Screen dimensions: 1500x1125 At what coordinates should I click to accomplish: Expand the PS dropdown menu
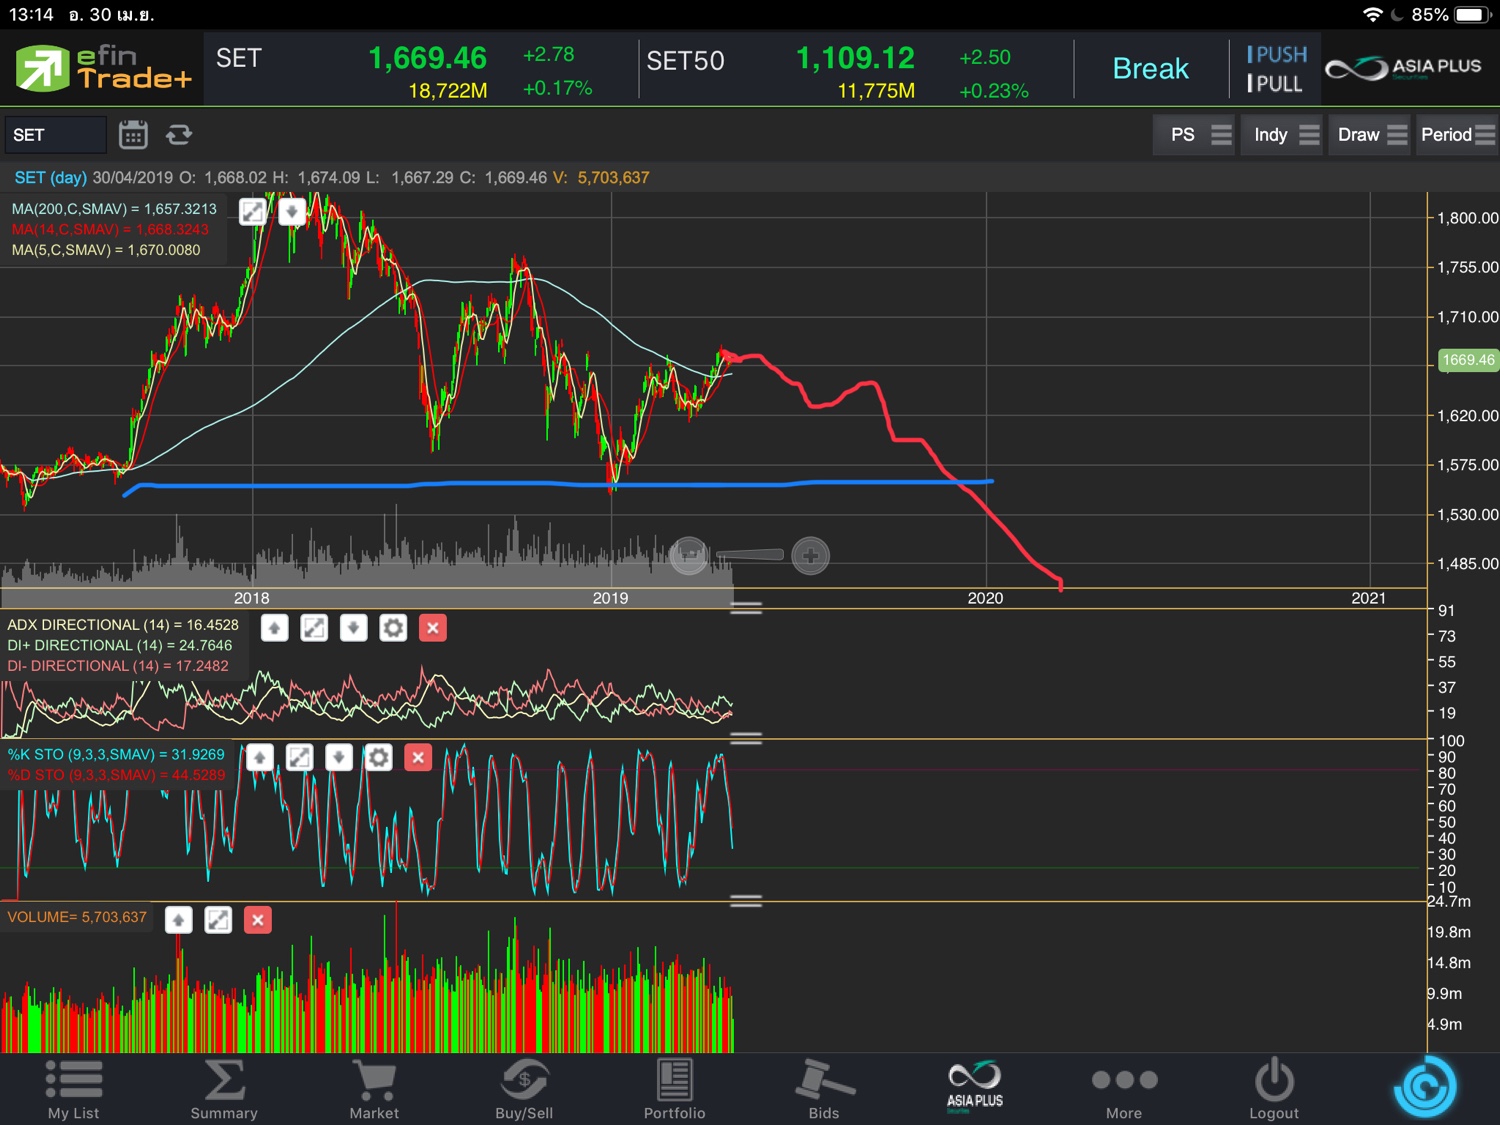click(1198, 135)
